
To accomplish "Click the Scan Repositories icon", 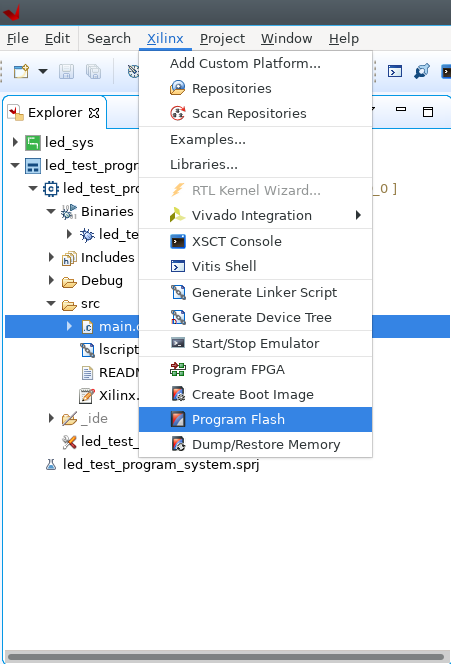I will 178,113.
